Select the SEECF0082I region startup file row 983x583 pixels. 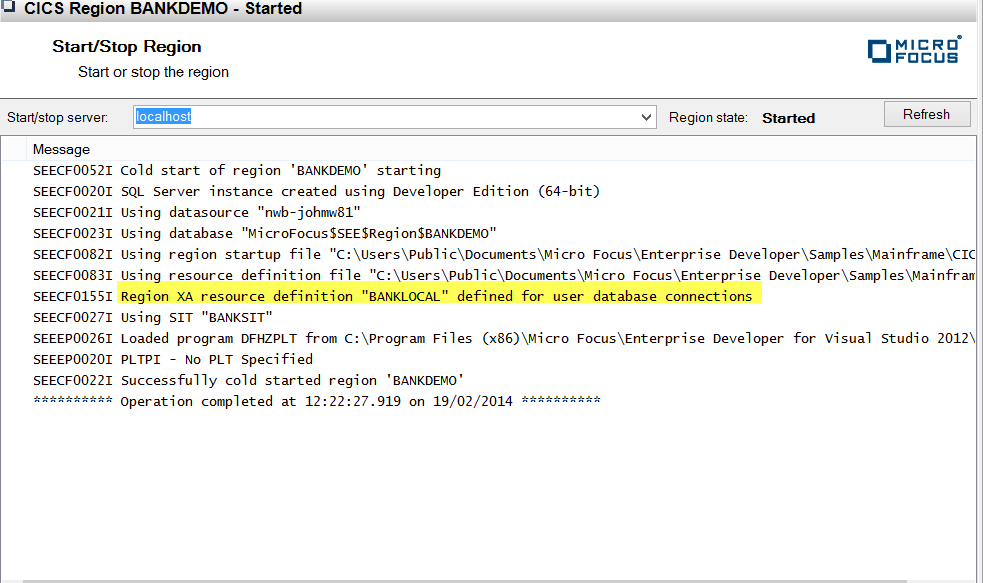click(x=500, y=254)
